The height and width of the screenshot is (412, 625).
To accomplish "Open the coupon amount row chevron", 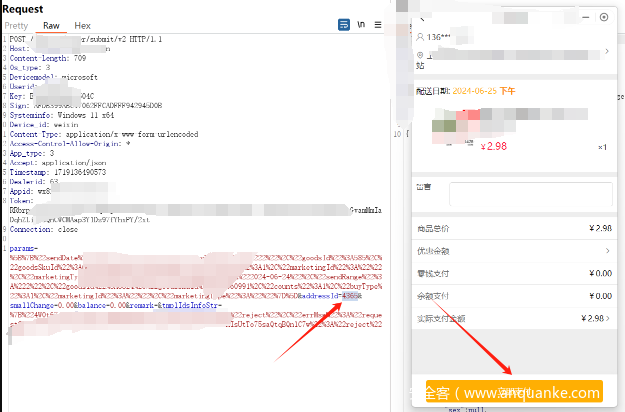I will click(607, 251).
